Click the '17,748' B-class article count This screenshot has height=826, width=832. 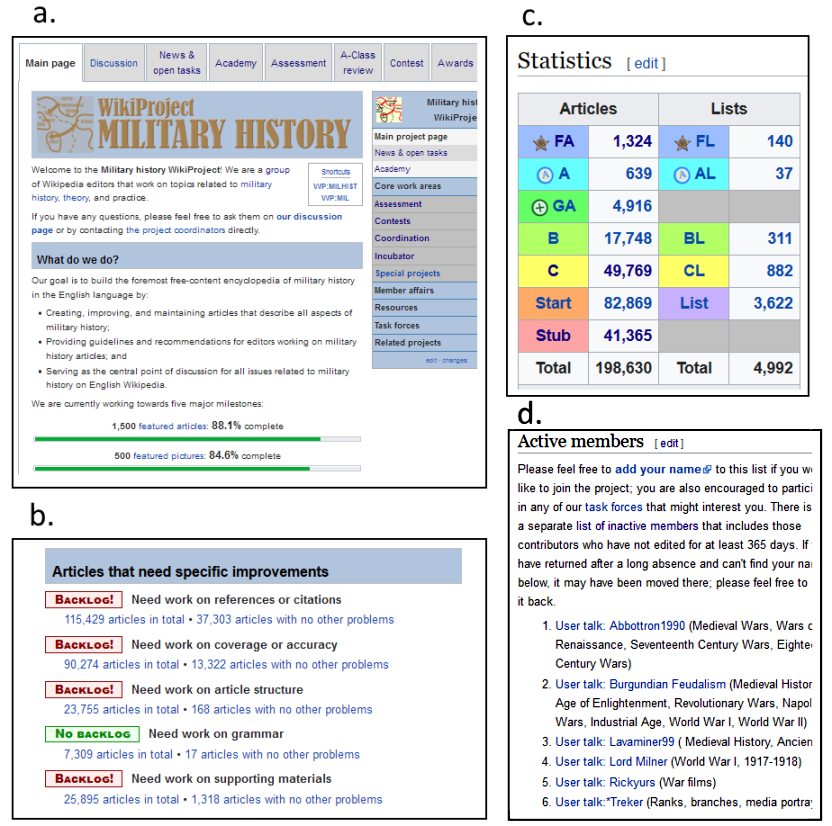(x=628, y=239)
